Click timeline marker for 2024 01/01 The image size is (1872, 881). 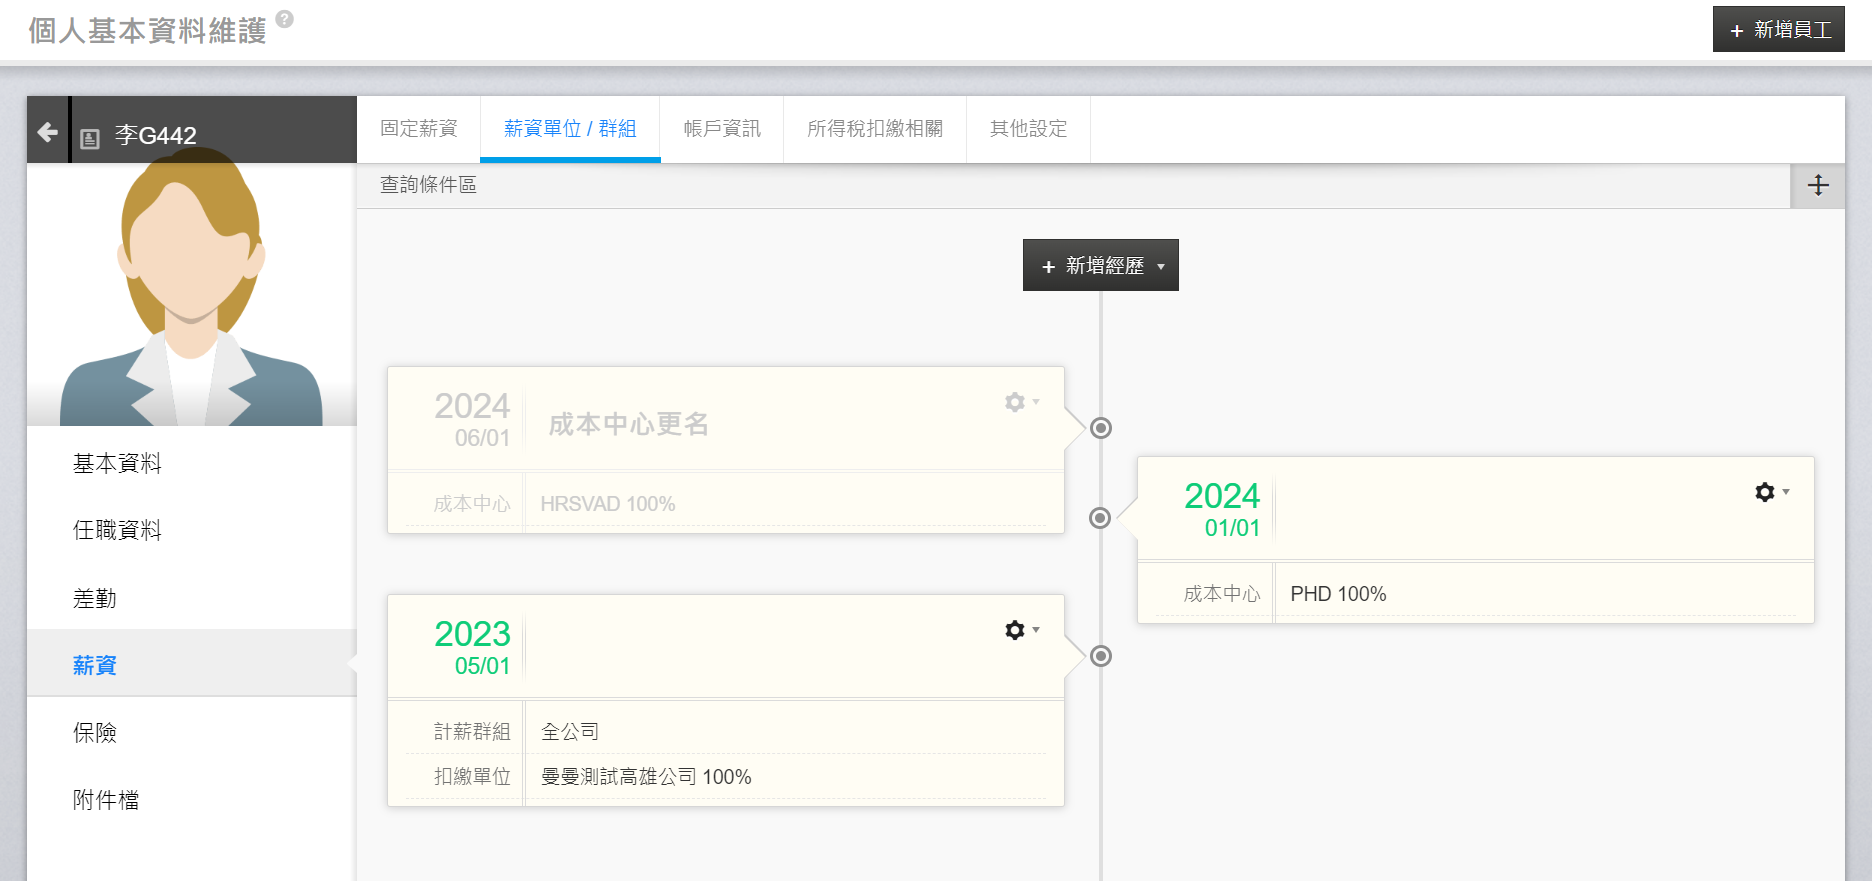1100,518
